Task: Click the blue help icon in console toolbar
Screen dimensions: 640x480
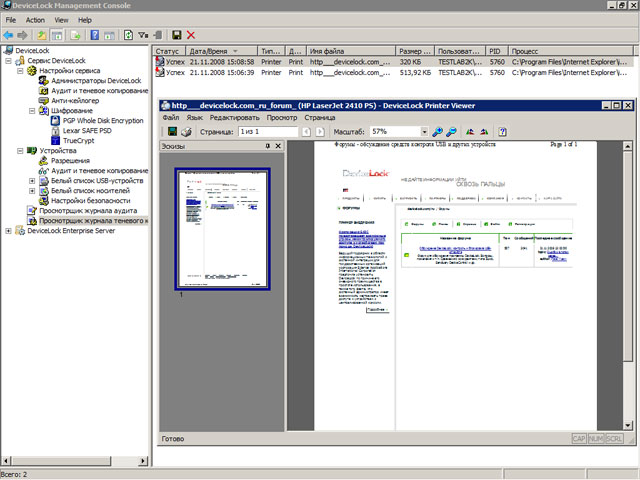Action: pyautogui.click(x=95, y=35)
